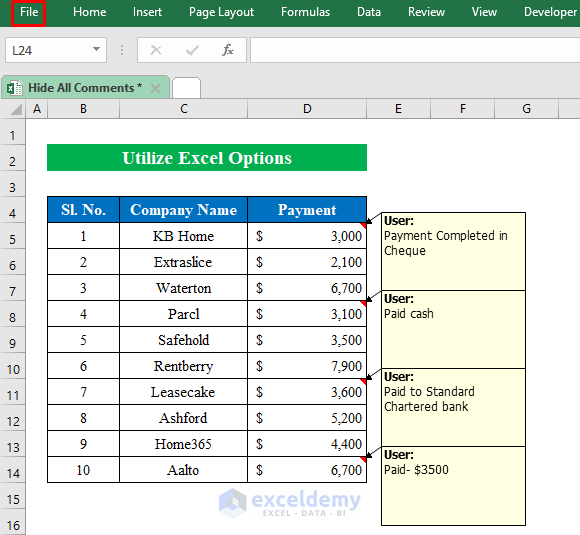
Task: Select the payment cell showing 5,200
Action: pyautogui.click(x=307, y=418)
